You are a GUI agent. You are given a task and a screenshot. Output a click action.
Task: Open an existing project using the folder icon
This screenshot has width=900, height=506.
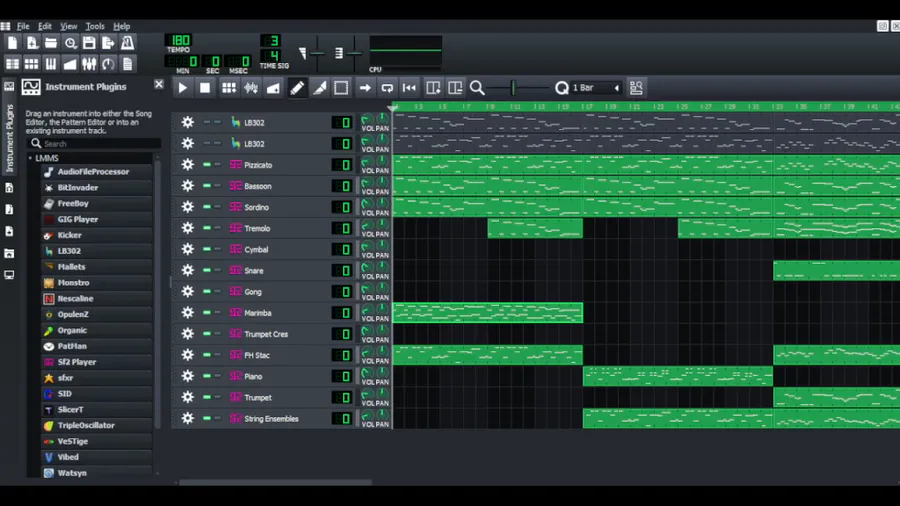point(51,43)
